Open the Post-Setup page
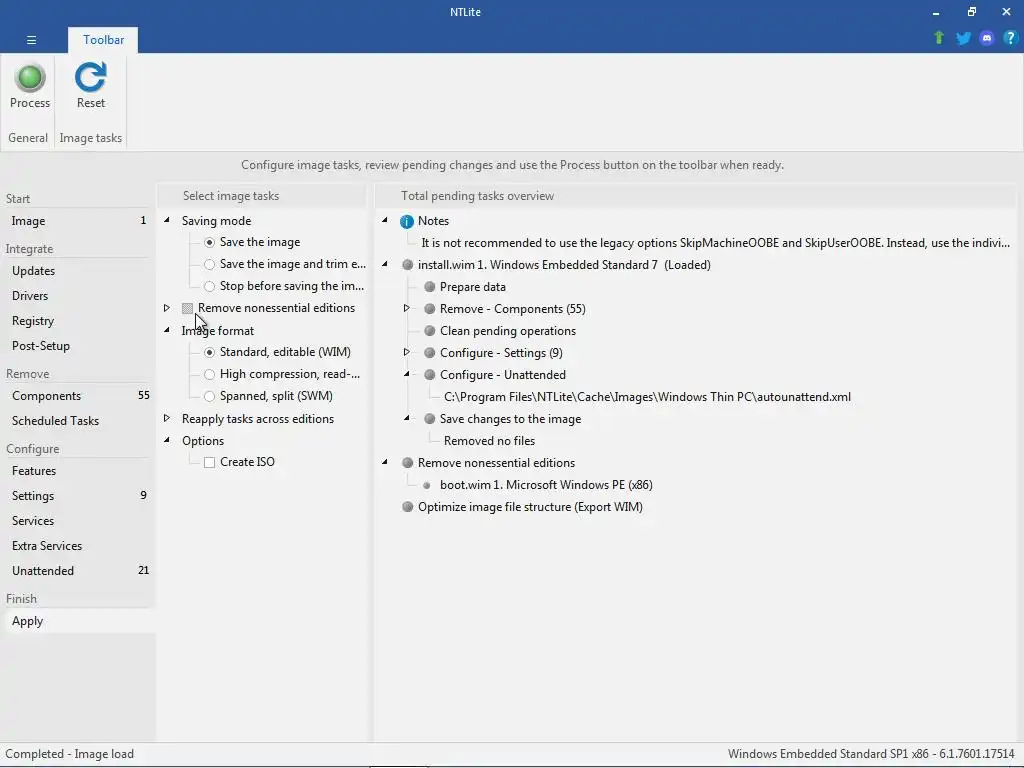The image size is (1024, 768). [x=78, y=345]
